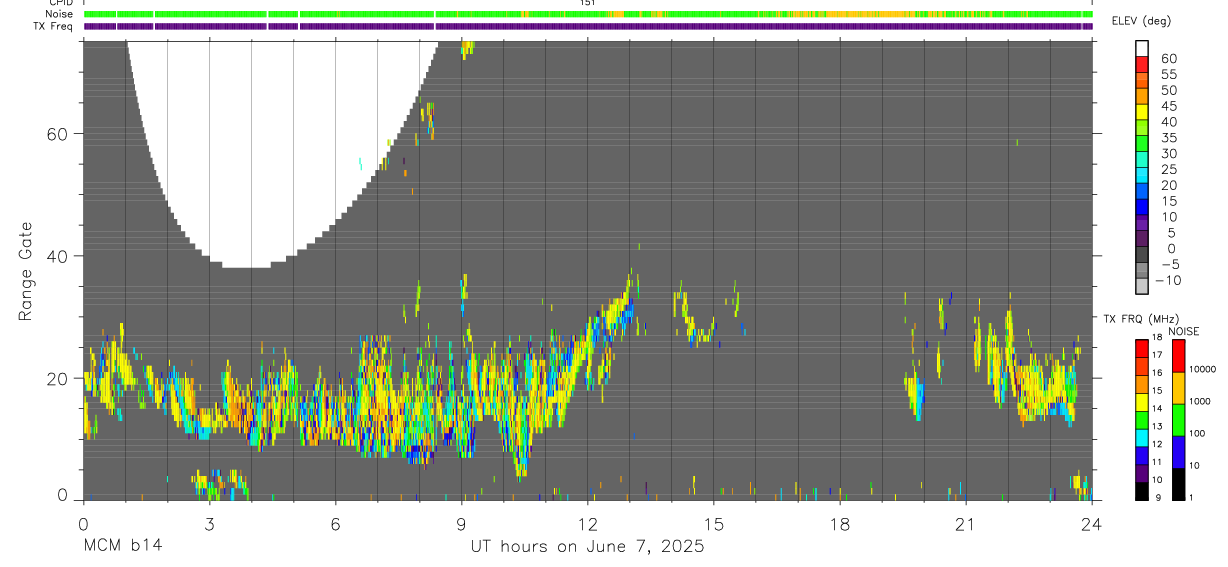Click the red top segment of TX FRQ colorbar
1228x567 pixels.
point(1142,349)
